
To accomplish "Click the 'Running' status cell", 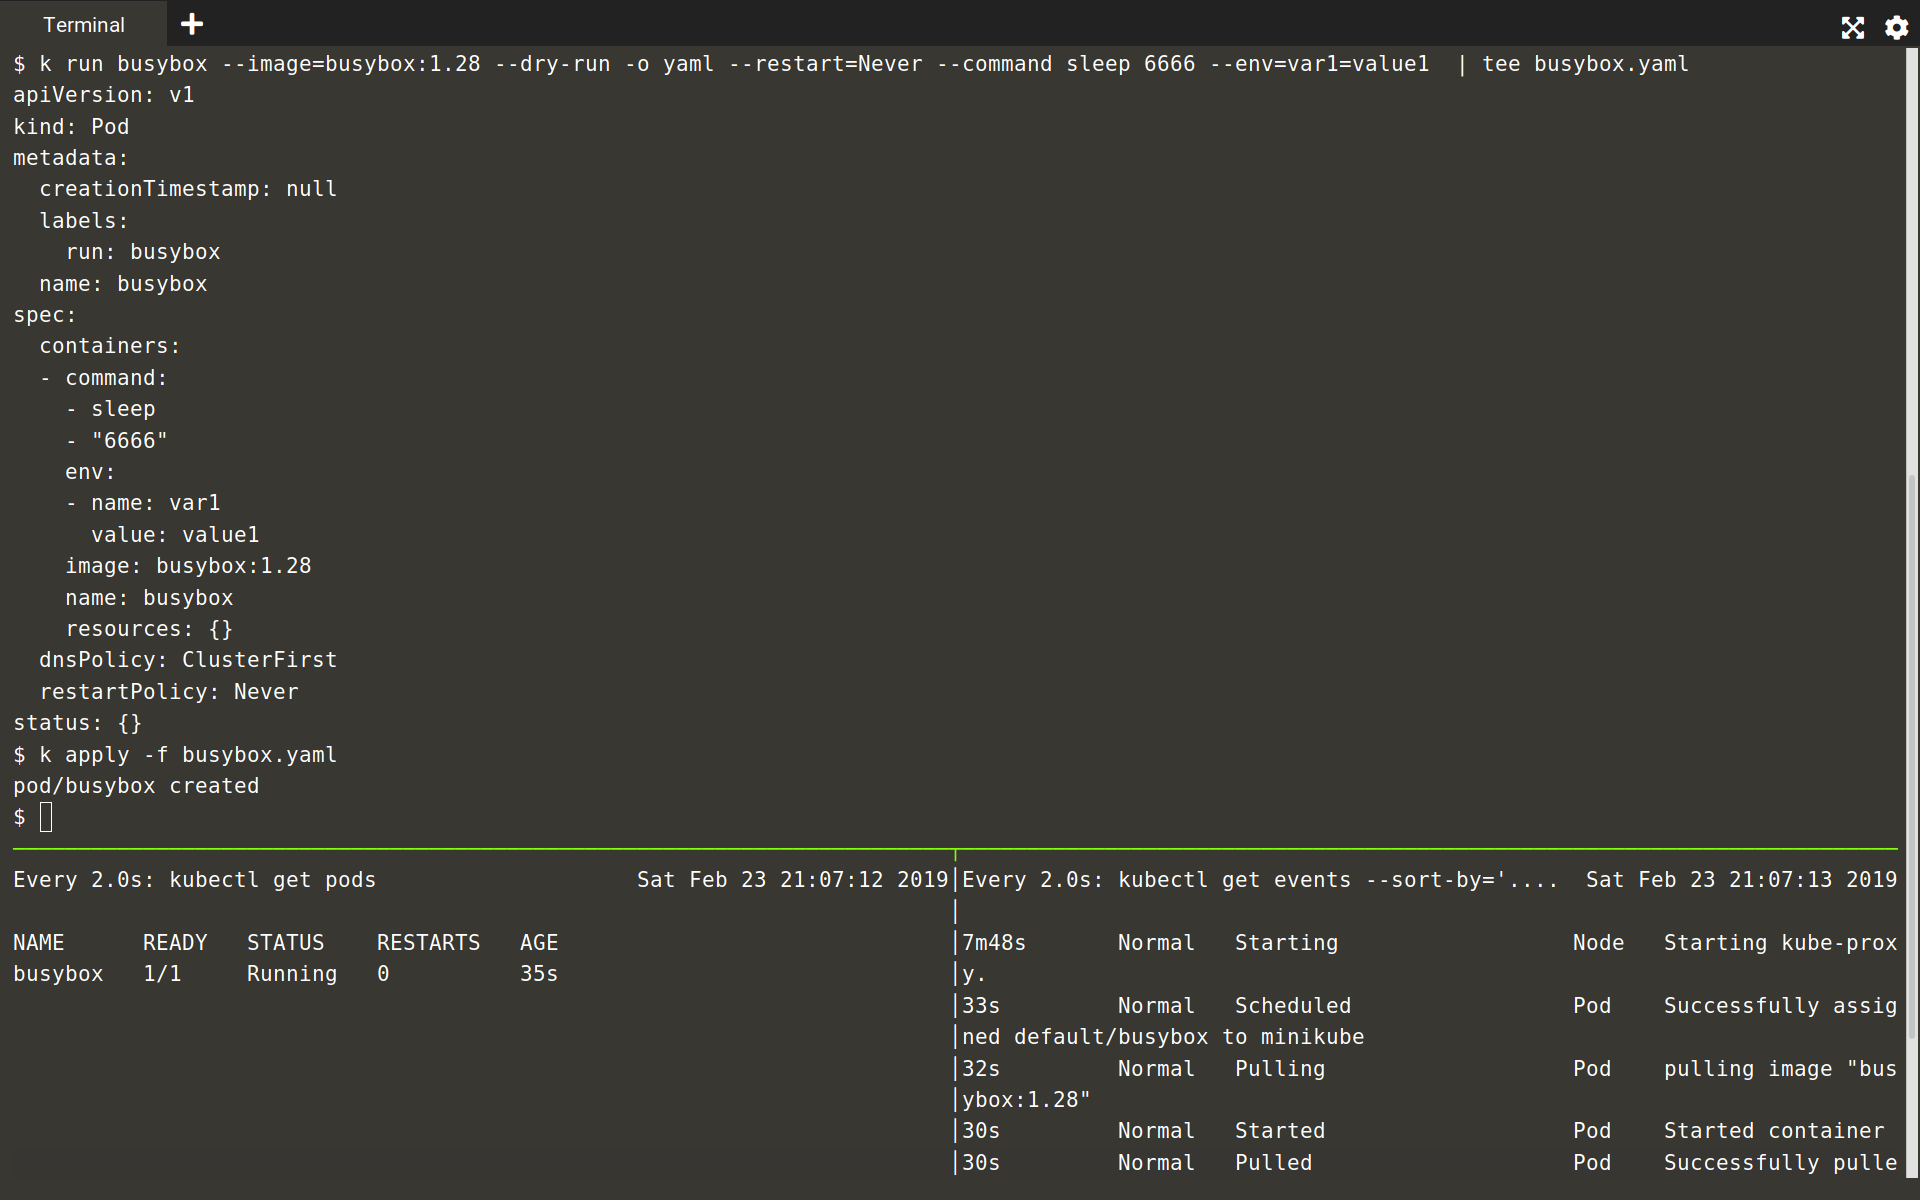I will point(292,974).
